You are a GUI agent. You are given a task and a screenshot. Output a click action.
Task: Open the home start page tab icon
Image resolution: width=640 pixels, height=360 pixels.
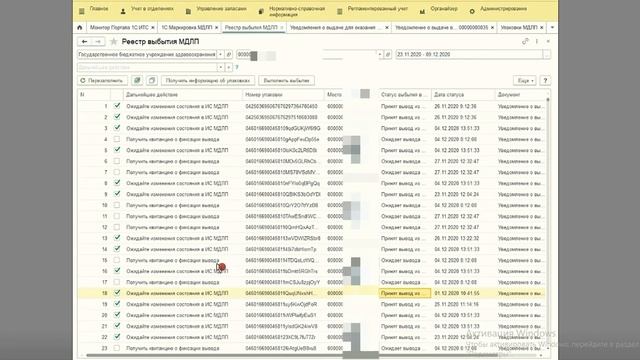[x=80, y=27]
